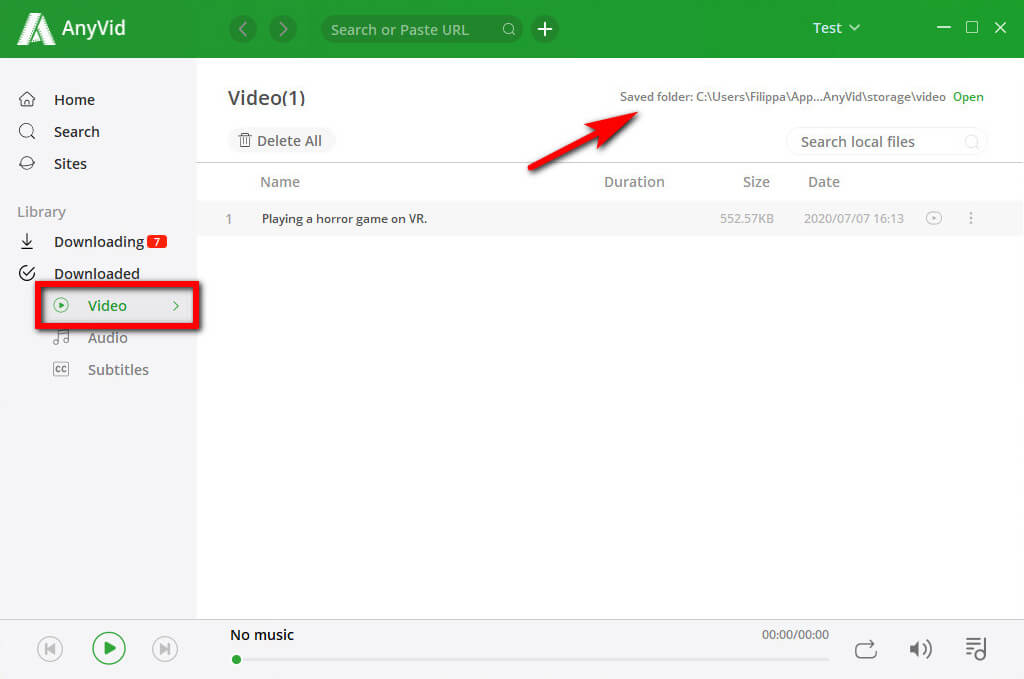Click the playback progress bar

pos(530,659)
